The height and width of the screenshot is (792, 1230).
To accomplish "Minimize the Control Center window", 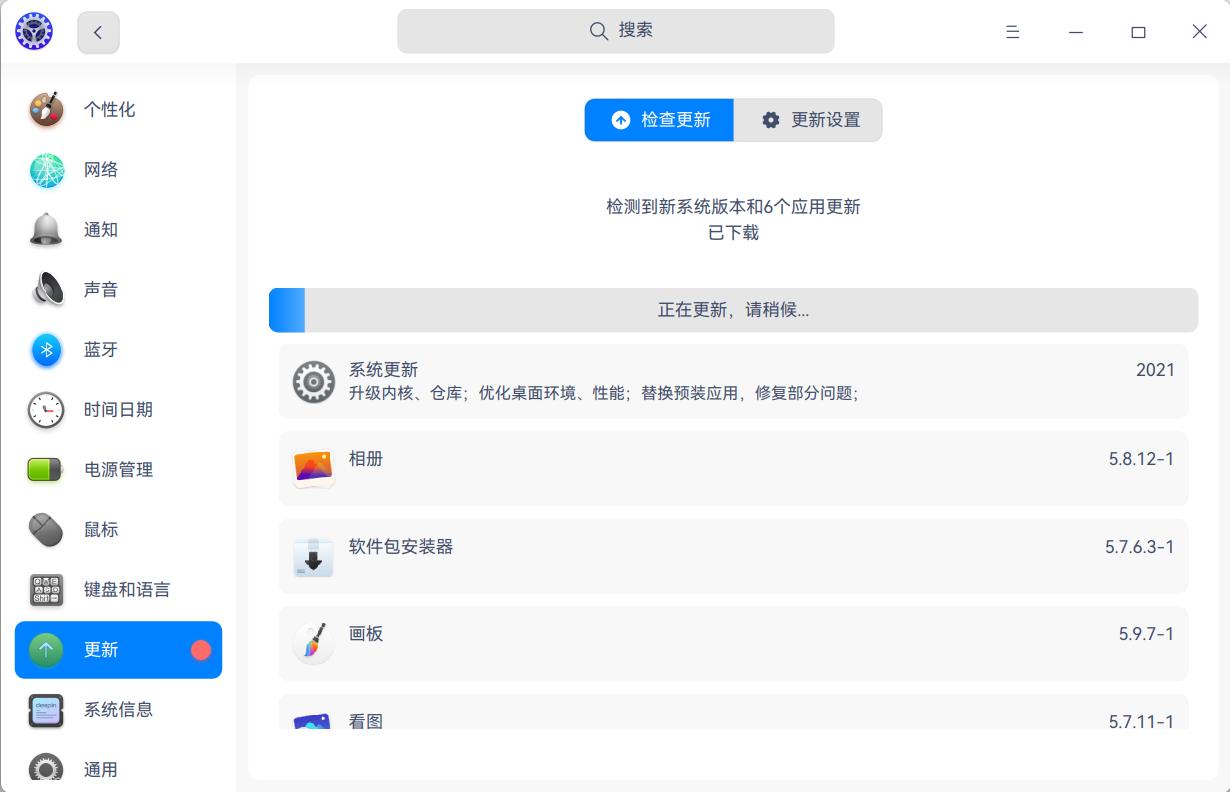I will pos(1076,32).
